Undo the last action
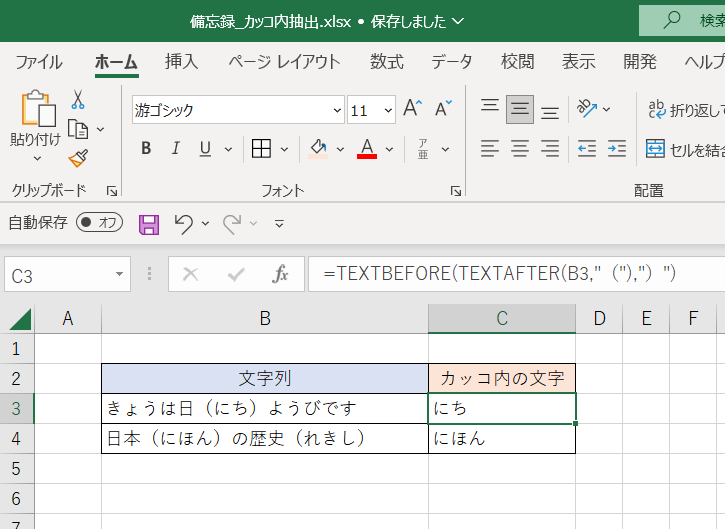Viewport: 725px width, 529px height. tap(184, 224)
